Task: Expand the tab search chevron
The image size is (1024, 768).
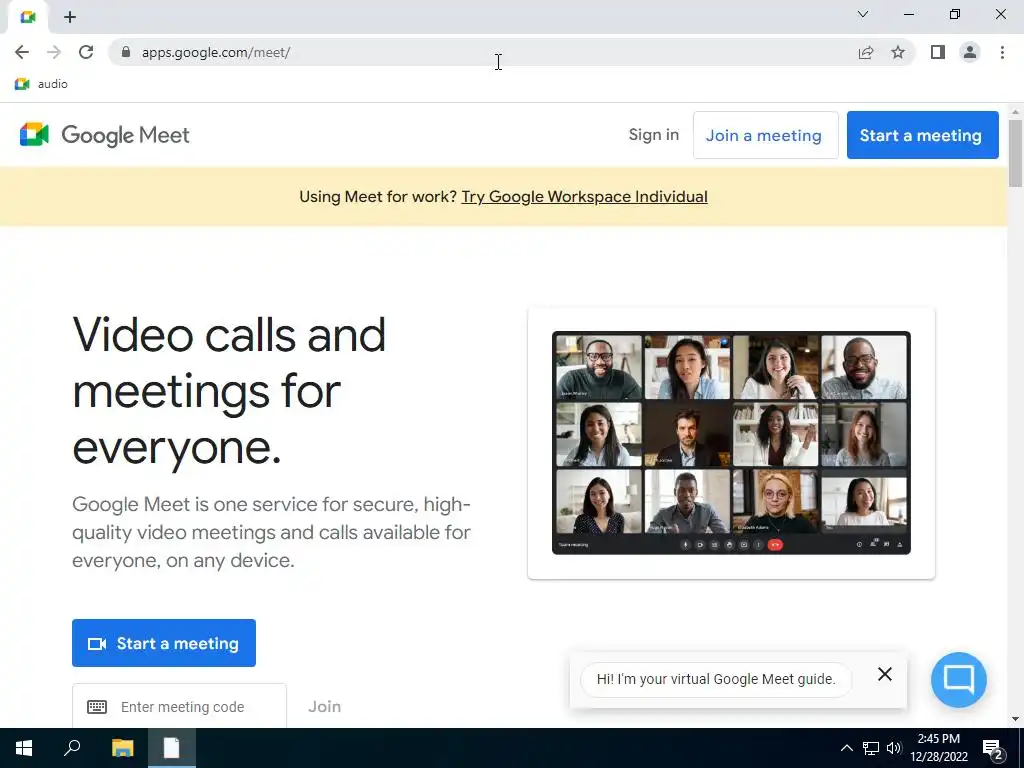Action: pos(863,14)
